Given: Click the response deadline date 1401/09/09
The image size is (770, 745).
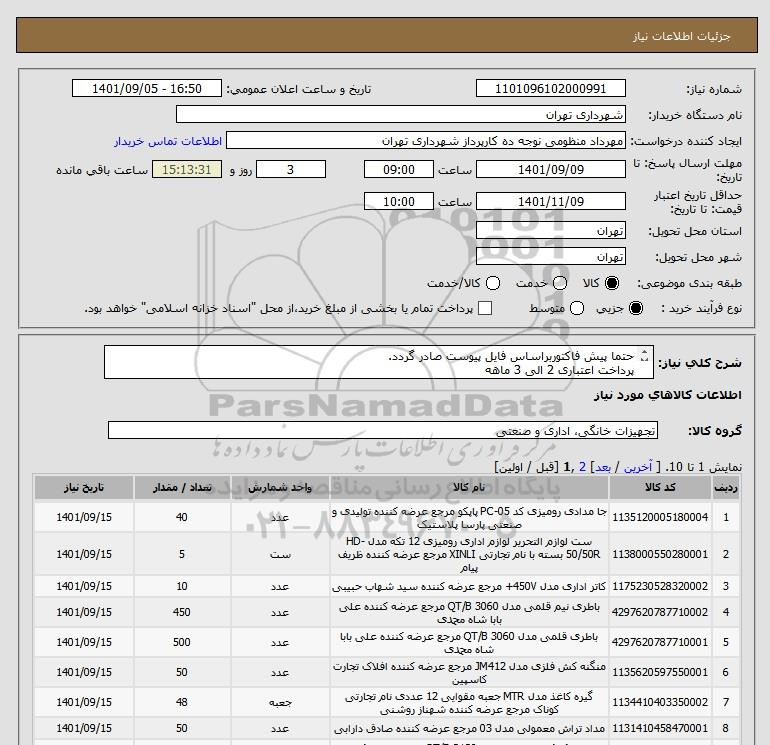Looking at the screenshot, I should click(x=550, y=169).
